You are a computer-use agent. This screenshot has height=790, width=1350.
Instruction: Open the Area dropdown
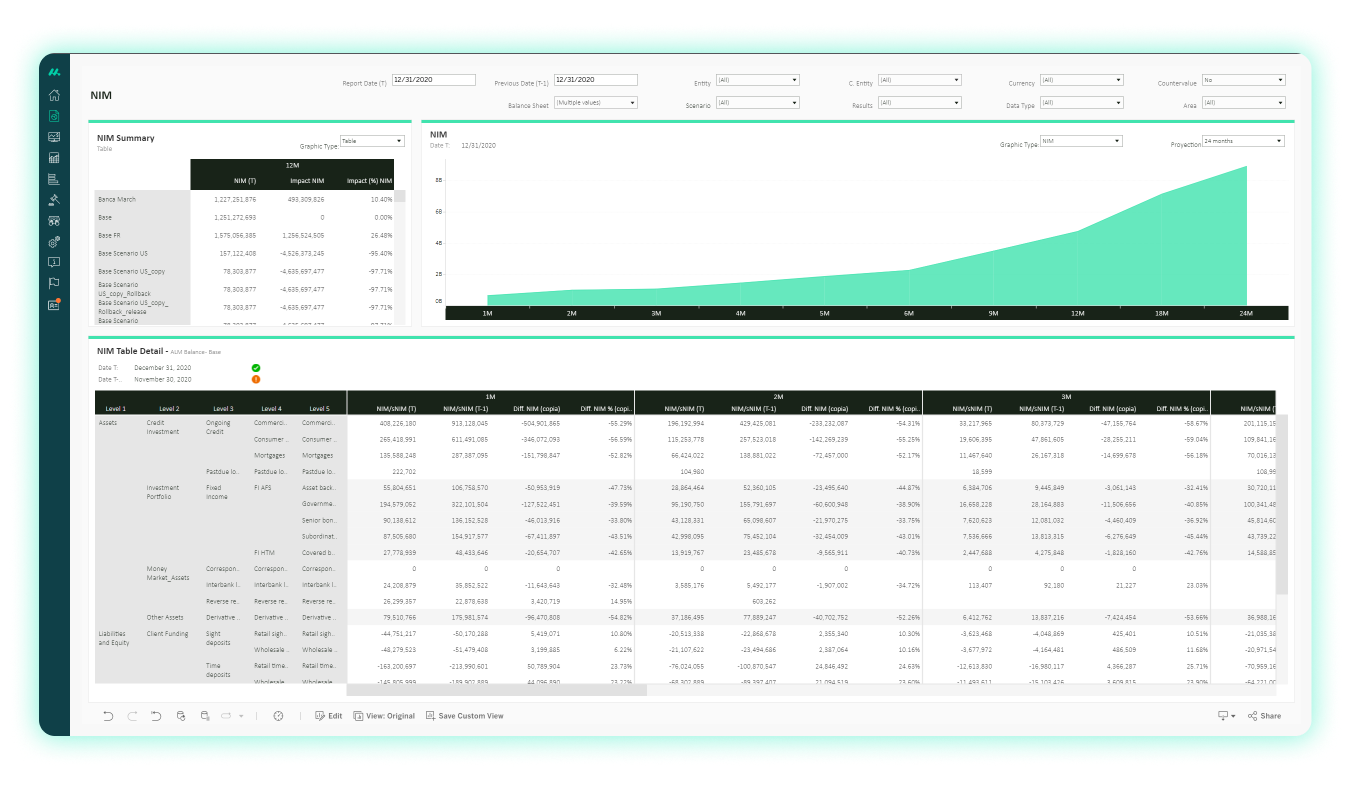coord(1244,102)
